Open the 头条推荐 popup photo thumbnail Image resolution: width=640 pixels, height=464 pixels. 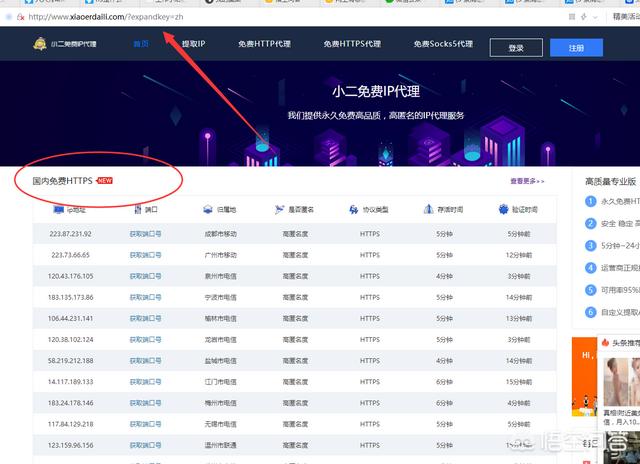click(x=622, y=382)
